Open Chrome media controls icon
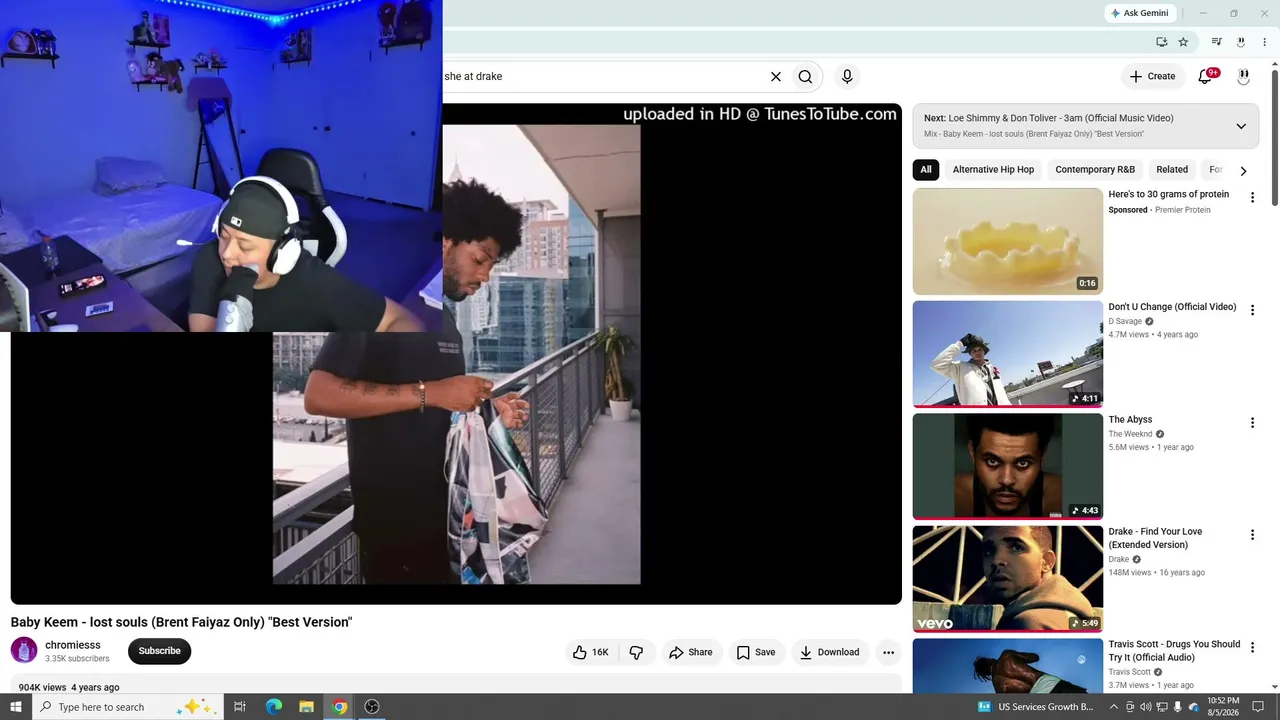This screenshot has height=720, width=1280. click(x=1216, y=42)
